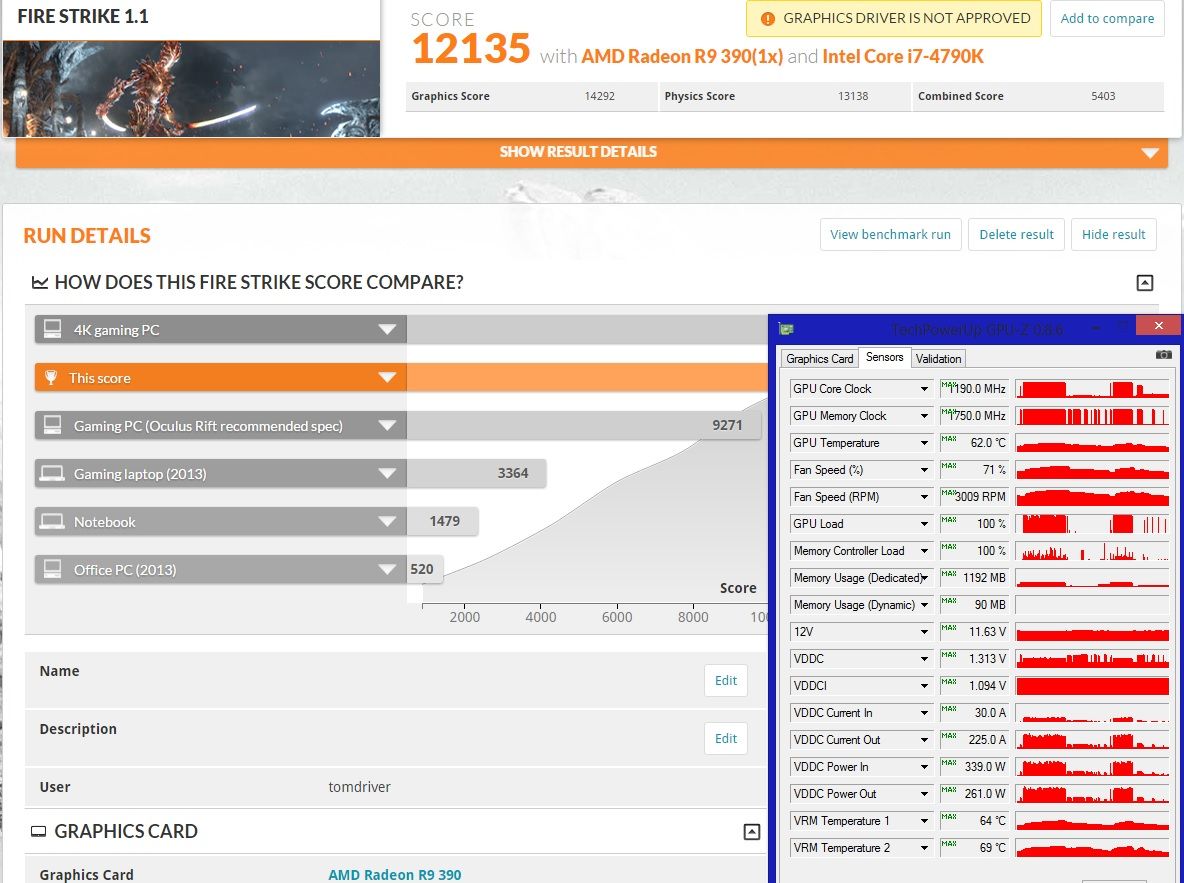Click the GPU-Z window title bar icon
This screenshot has width=1184, height=883.
point(786,329)
